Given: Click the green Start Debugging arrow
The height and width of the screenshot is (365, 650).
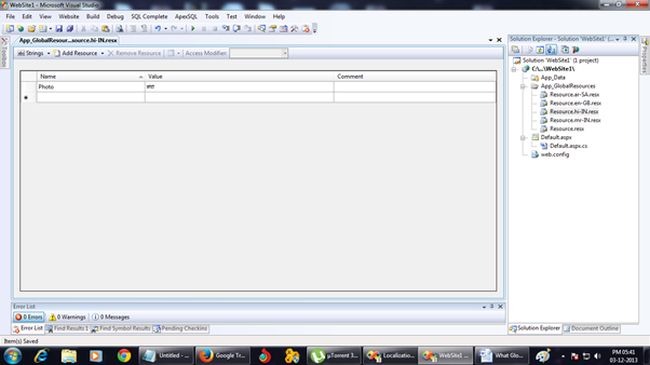Looking at the screenshot, I should (x=193, y=29).
